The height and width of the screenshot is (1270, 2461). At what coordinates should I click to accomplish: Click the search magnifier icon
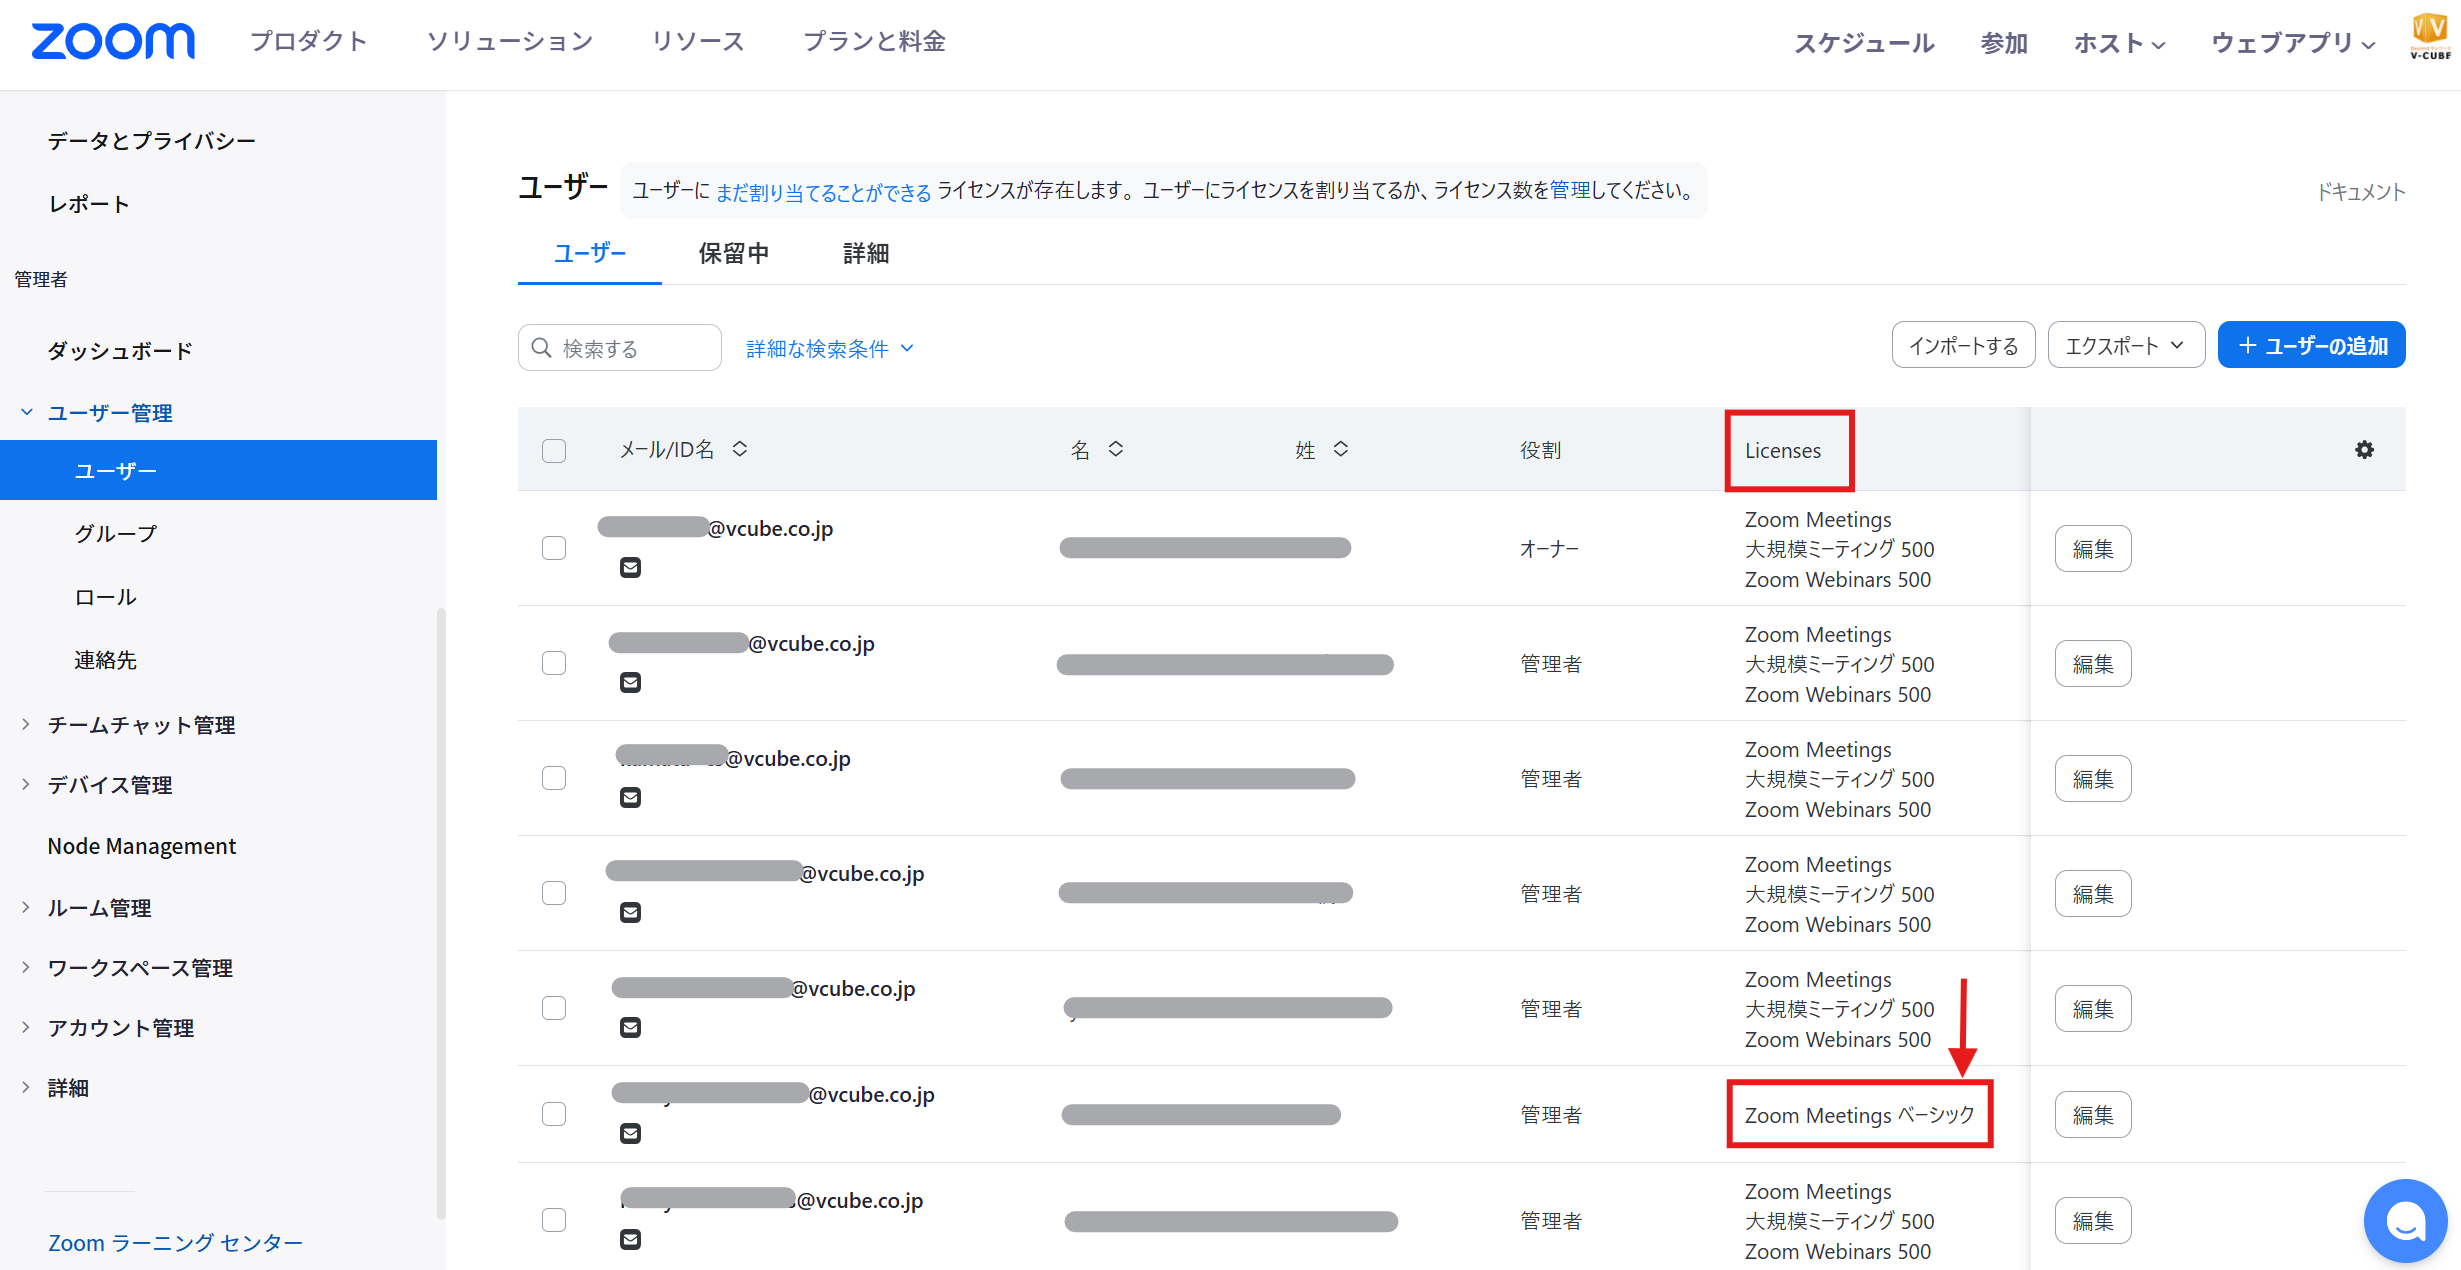click(542, 348)
